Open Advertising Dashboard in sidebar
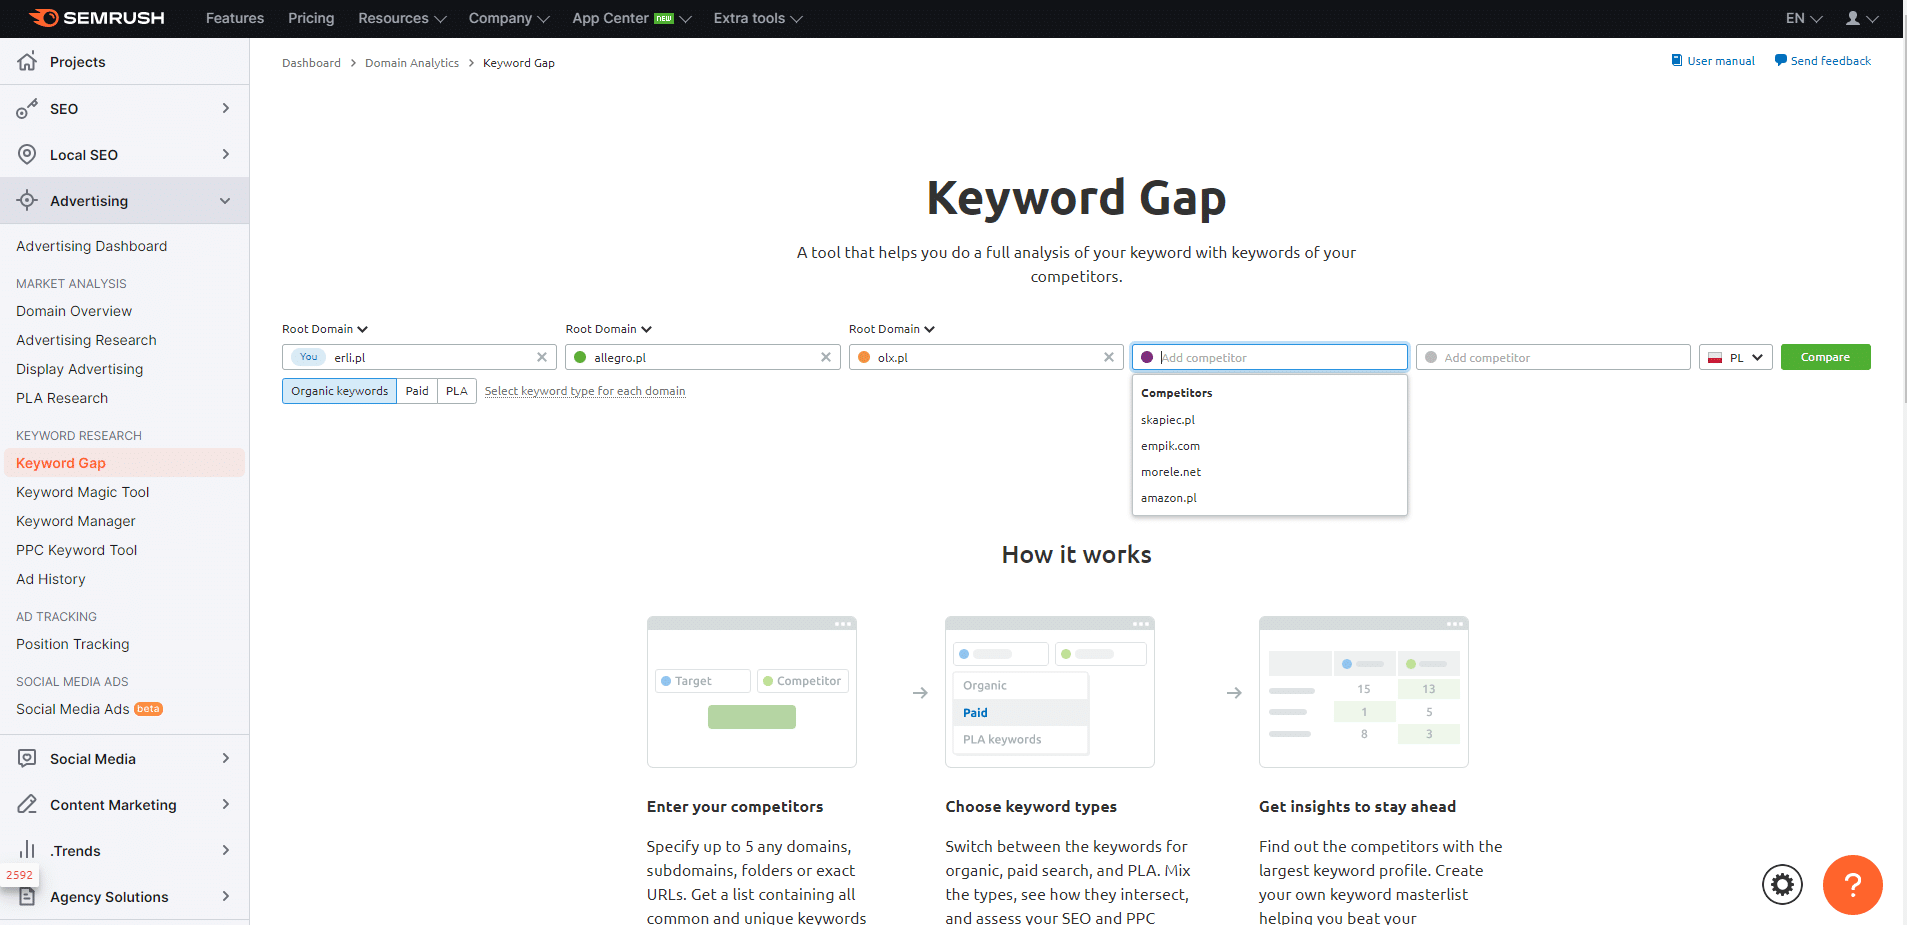The width and height of the screenshot is (1907, 925). tap(92, 246)
